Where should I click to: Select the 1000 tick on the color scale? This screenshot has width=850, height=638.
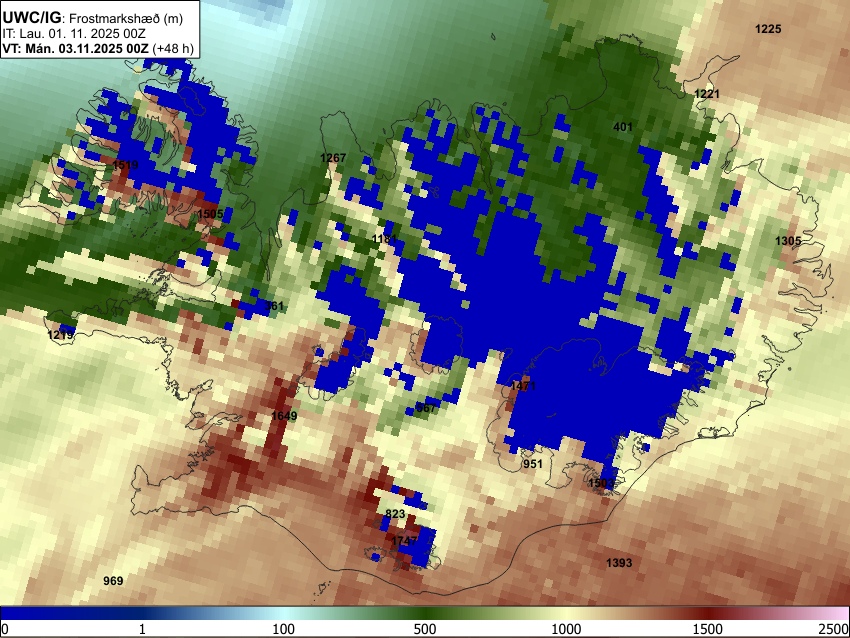pos(566,629)
